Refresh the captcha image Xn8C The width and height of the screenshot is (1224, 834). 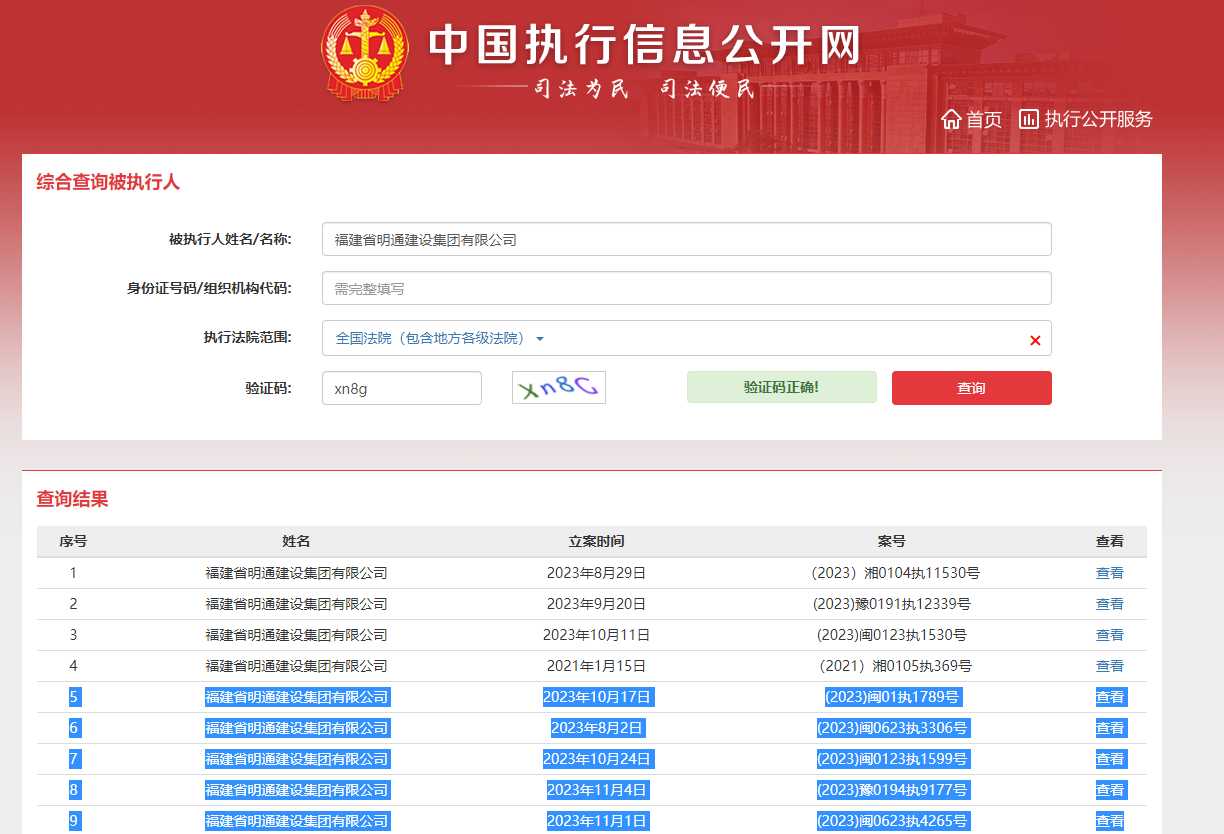(559, 388)
